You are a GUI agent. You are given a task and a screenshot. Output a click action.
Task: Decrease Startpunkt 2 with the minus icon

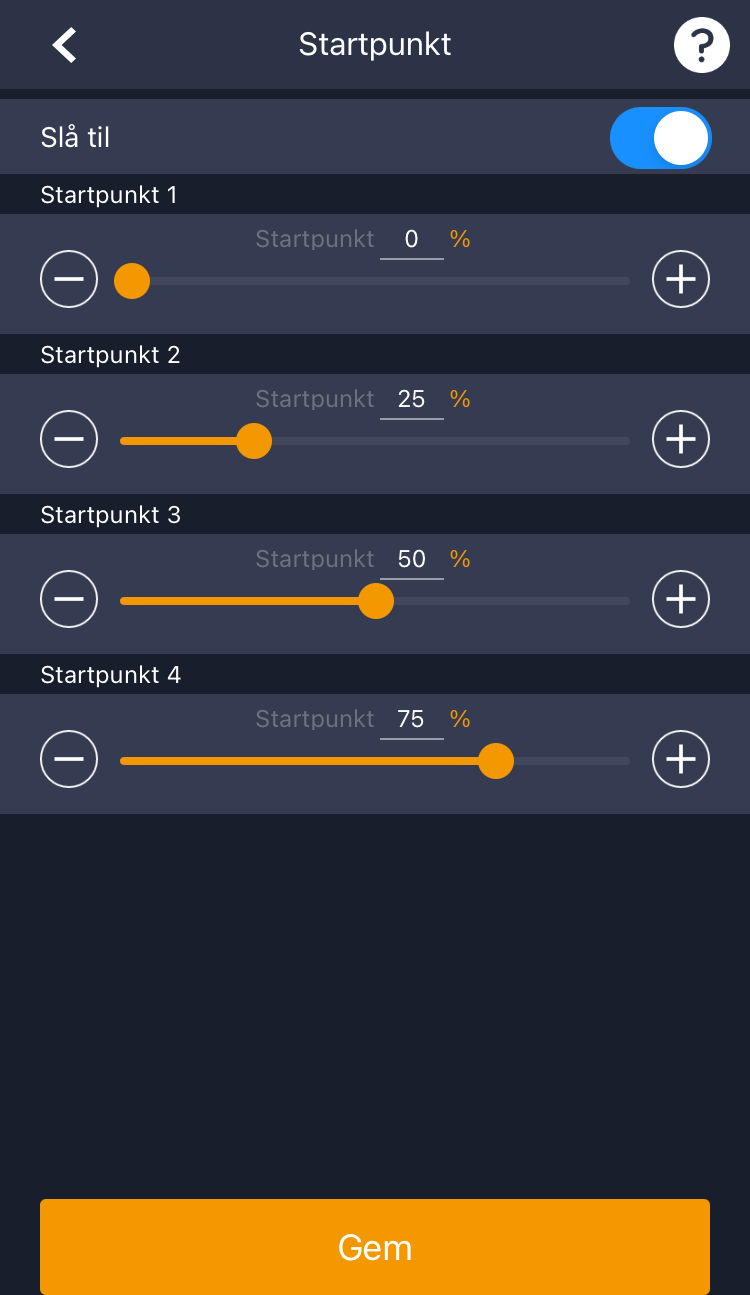(69, 439)
